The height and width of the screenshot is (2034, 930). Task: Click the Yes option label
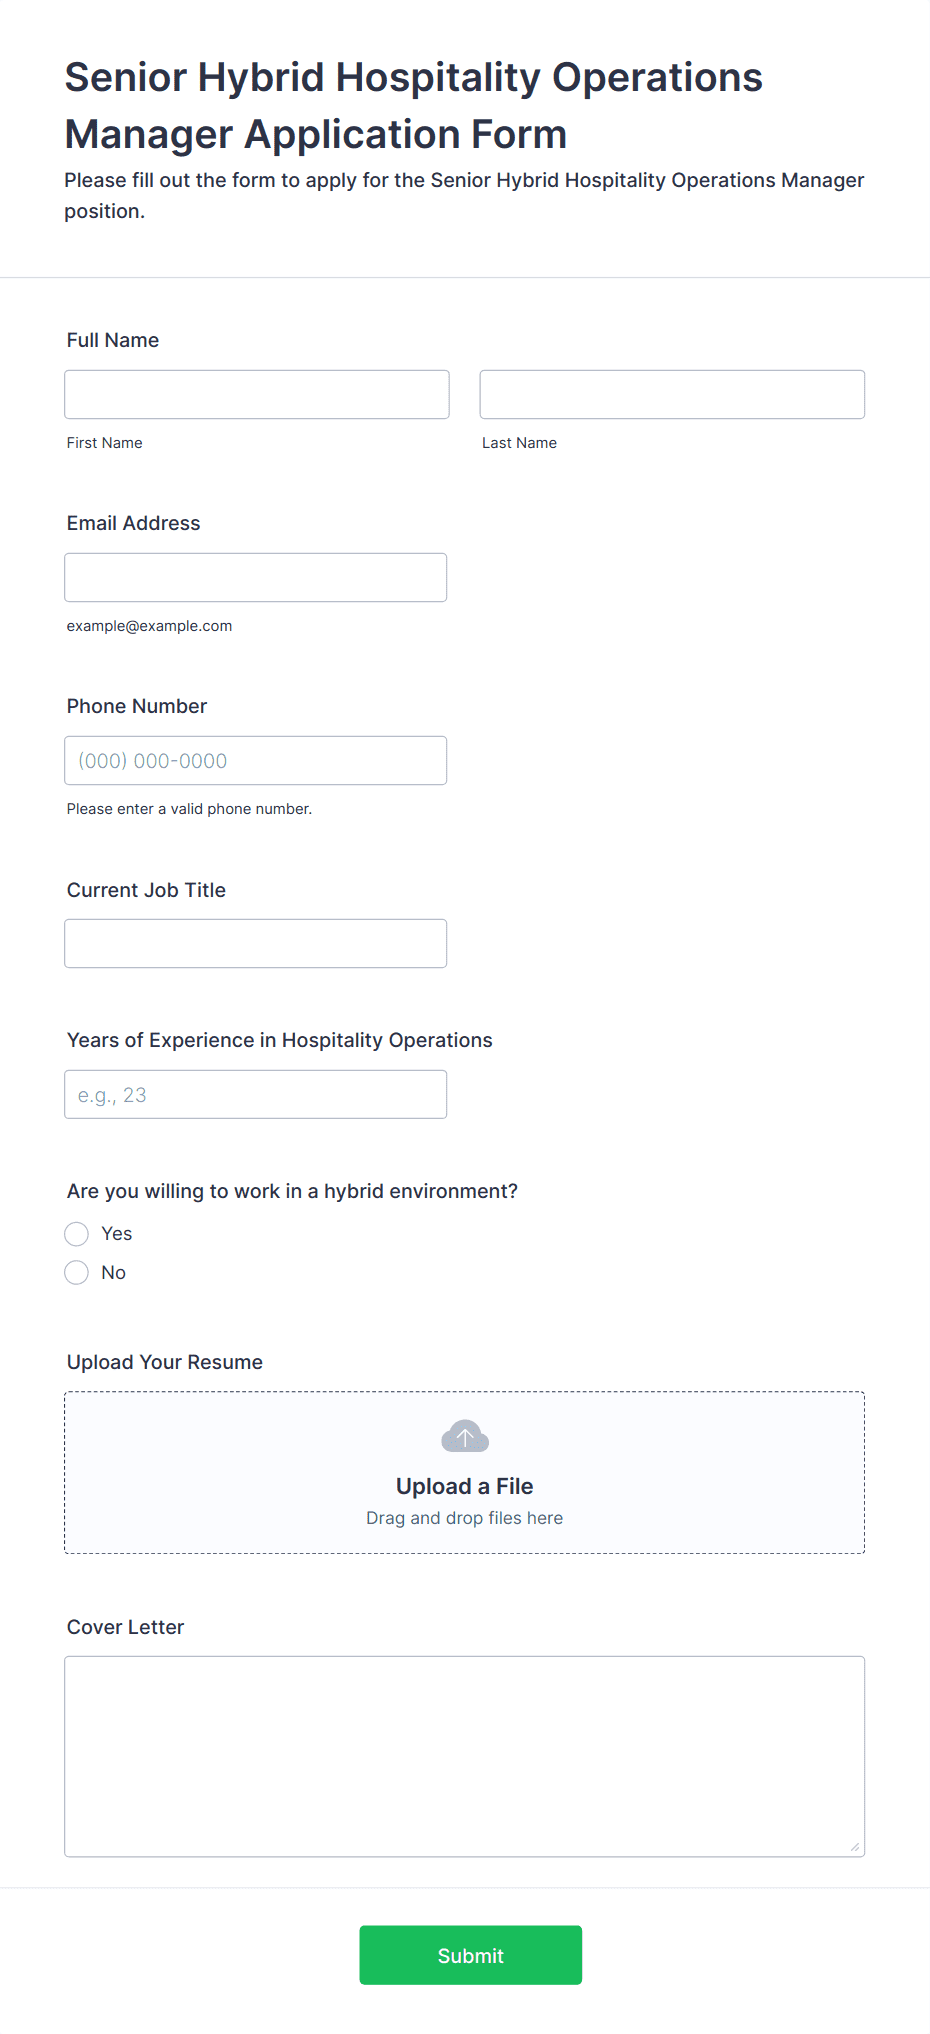[x=117, y=1234]
